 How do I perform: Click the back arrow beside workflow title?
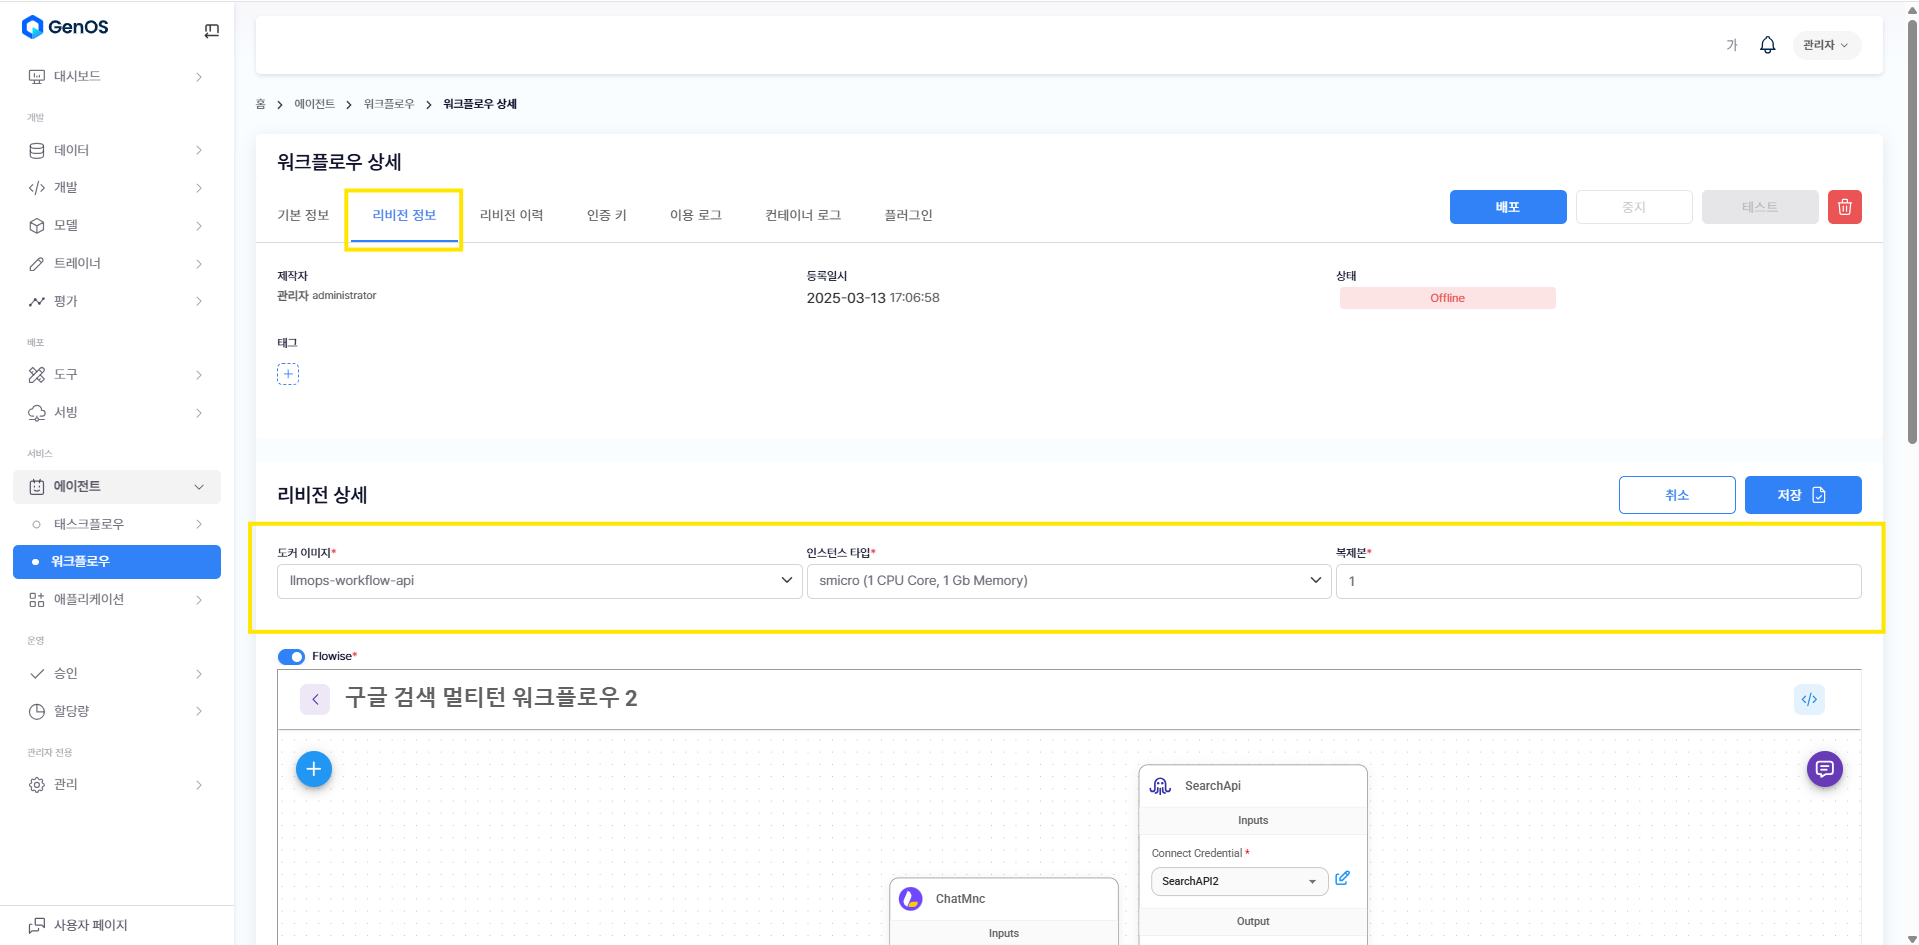point(315,699)
